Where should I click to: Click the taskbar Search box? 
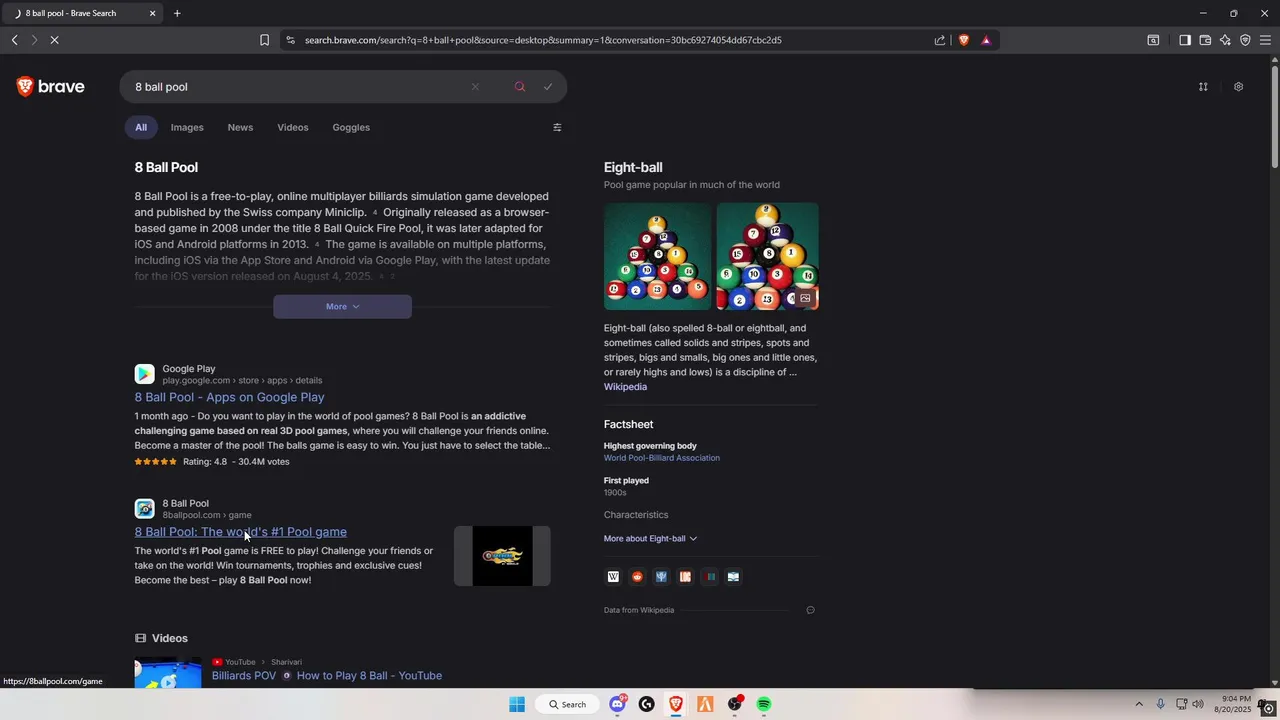(x=567, y=704)
